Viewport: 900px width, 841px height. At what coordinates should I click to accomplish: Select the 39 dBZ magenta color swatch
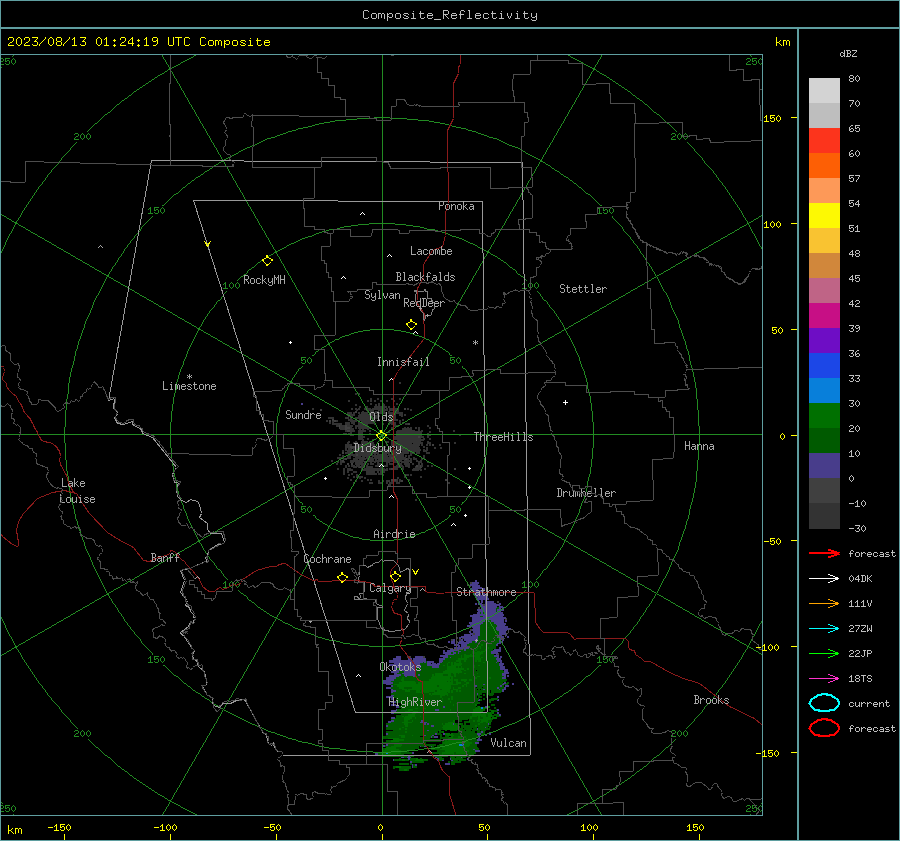824,316
